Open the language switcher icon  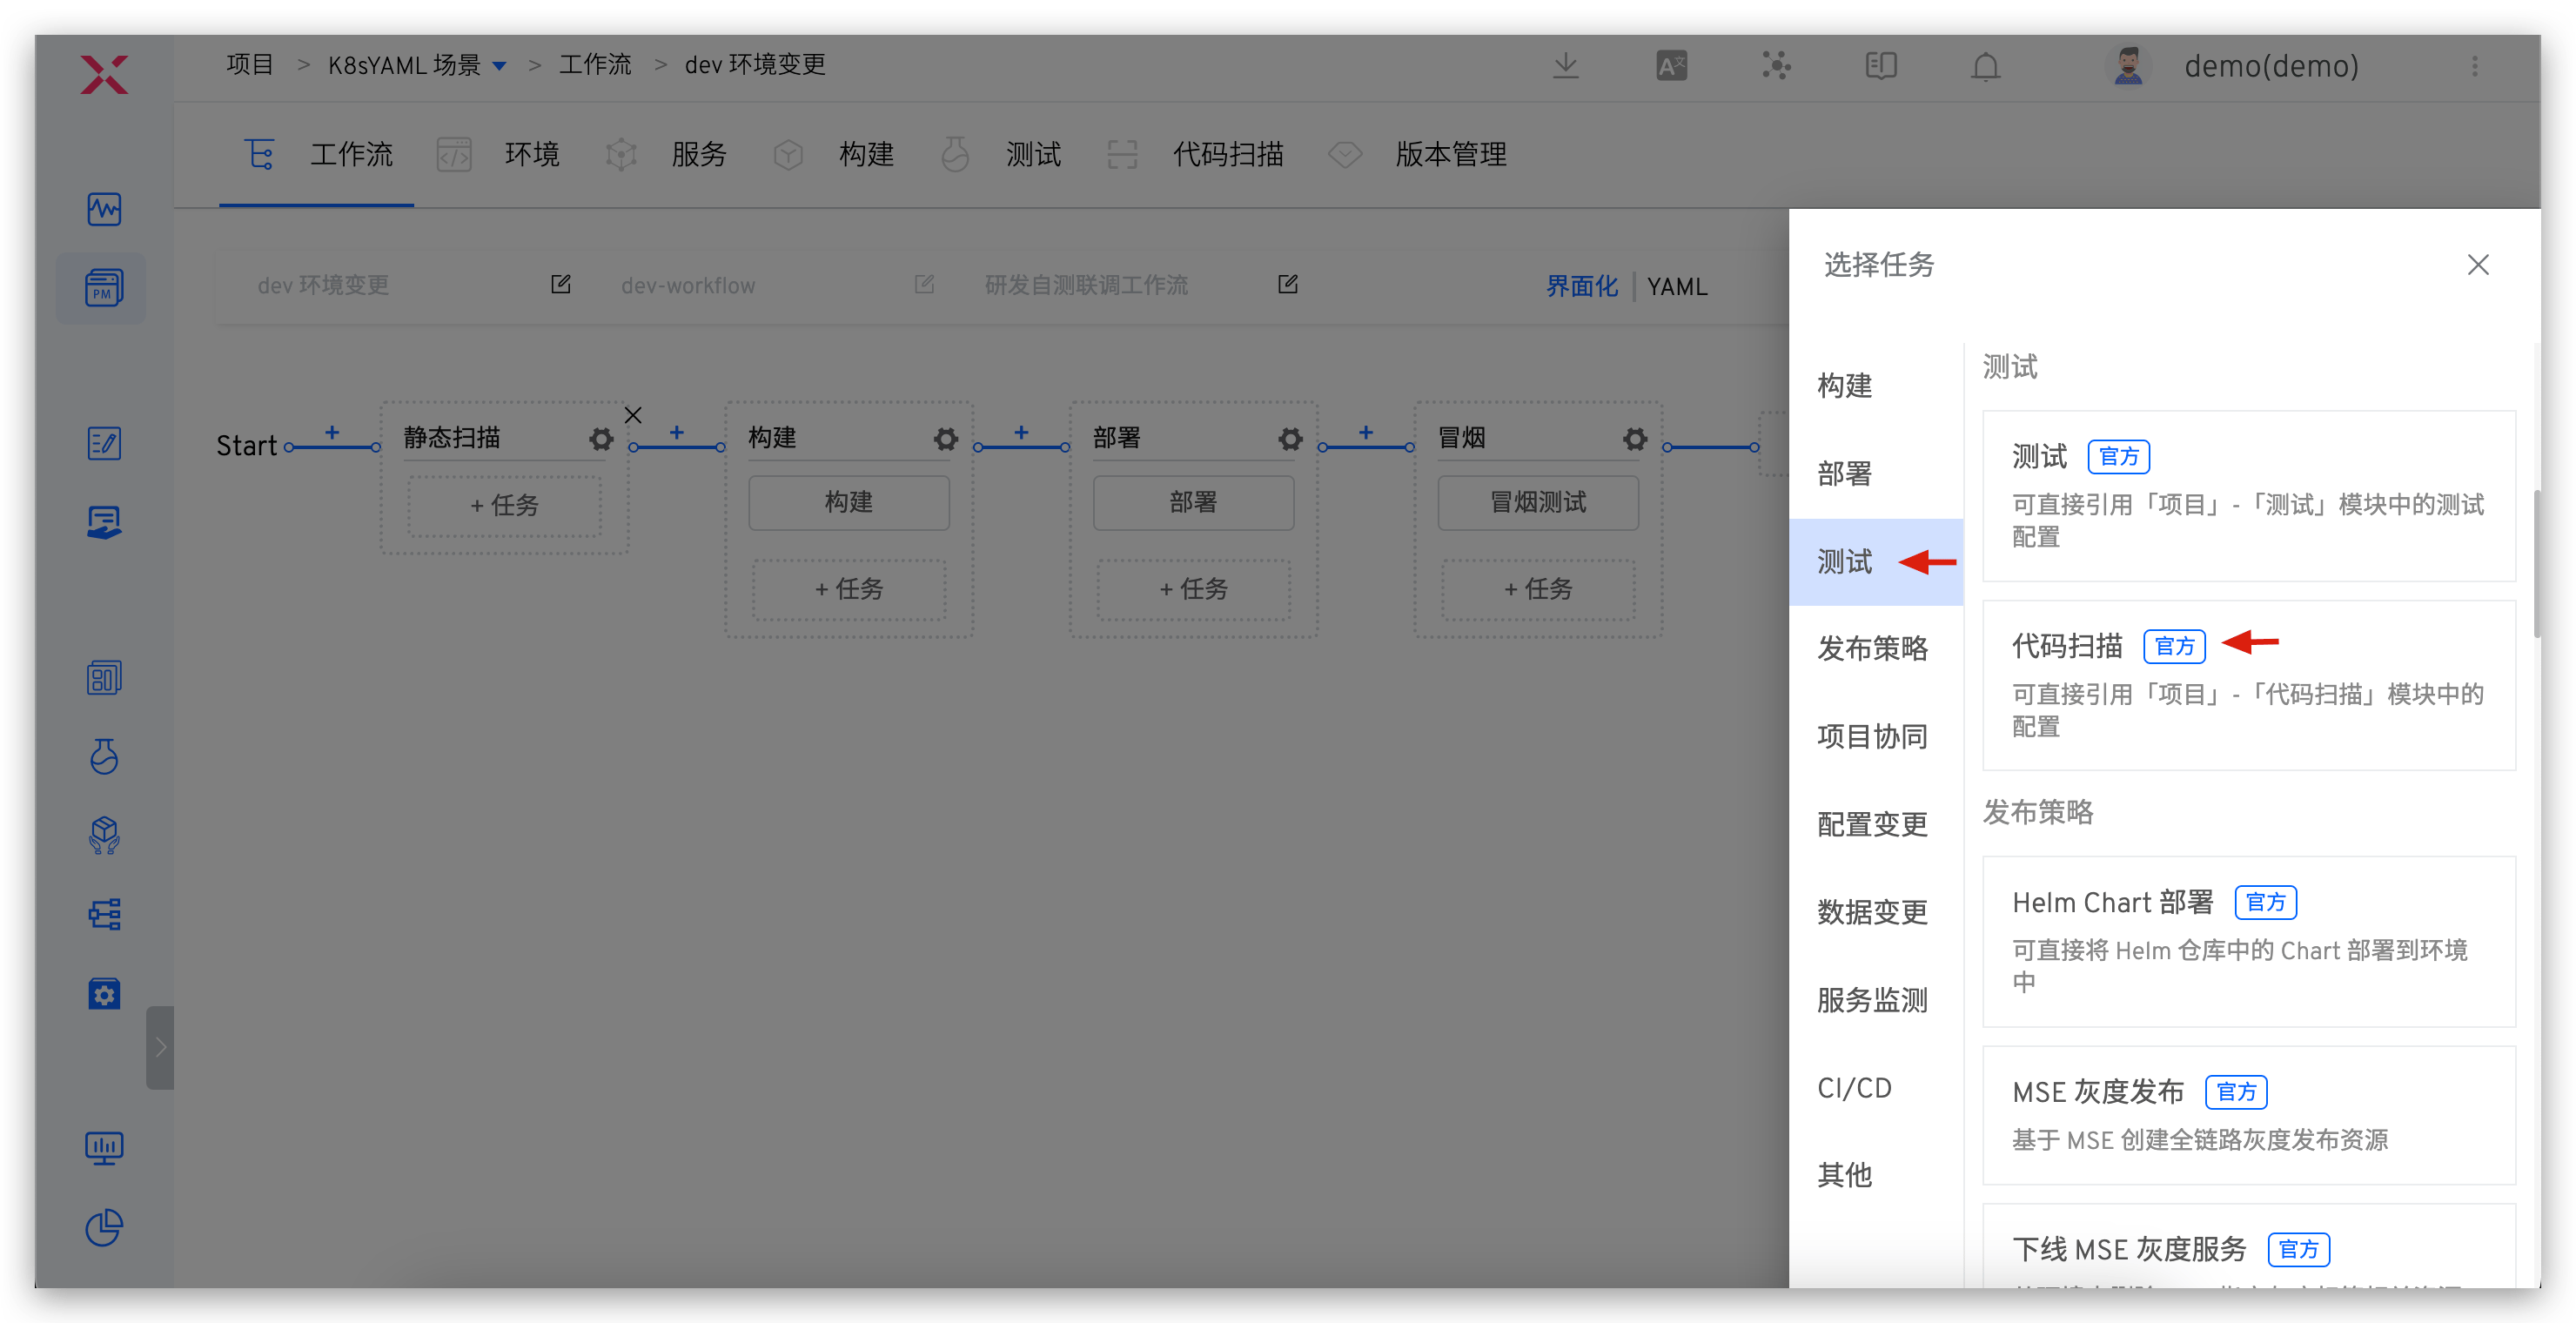click(x=1671, y=65)
